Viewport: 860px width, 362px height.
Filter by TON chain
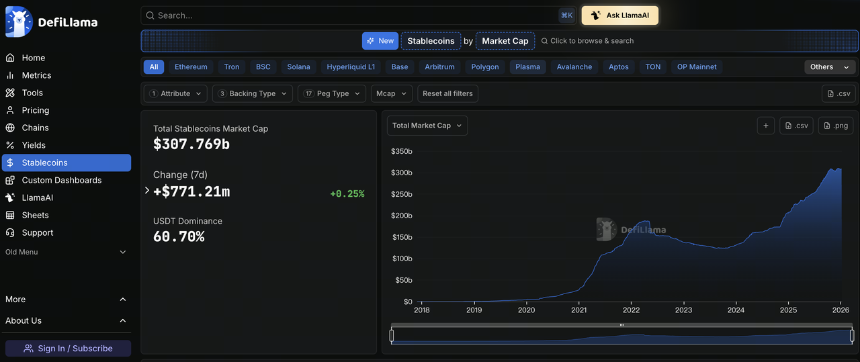653,67
